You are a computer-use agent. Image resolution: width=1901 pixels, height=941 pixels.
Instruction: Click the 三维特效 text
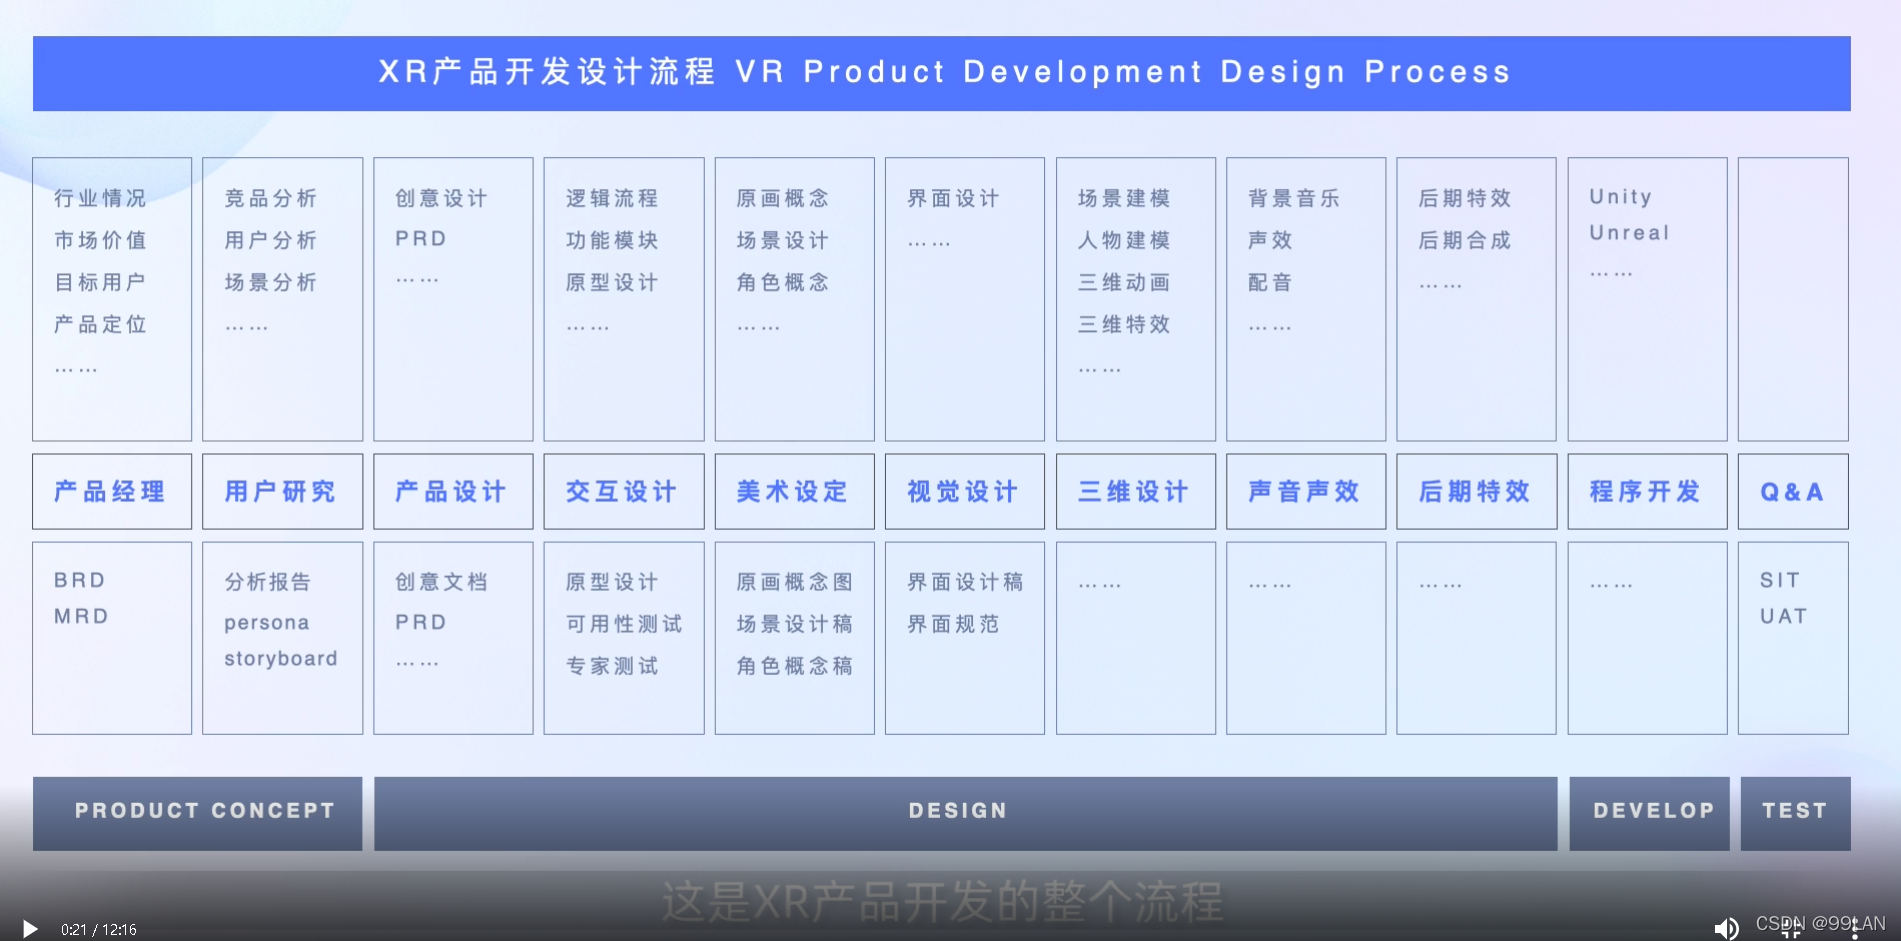(1124, 324)
